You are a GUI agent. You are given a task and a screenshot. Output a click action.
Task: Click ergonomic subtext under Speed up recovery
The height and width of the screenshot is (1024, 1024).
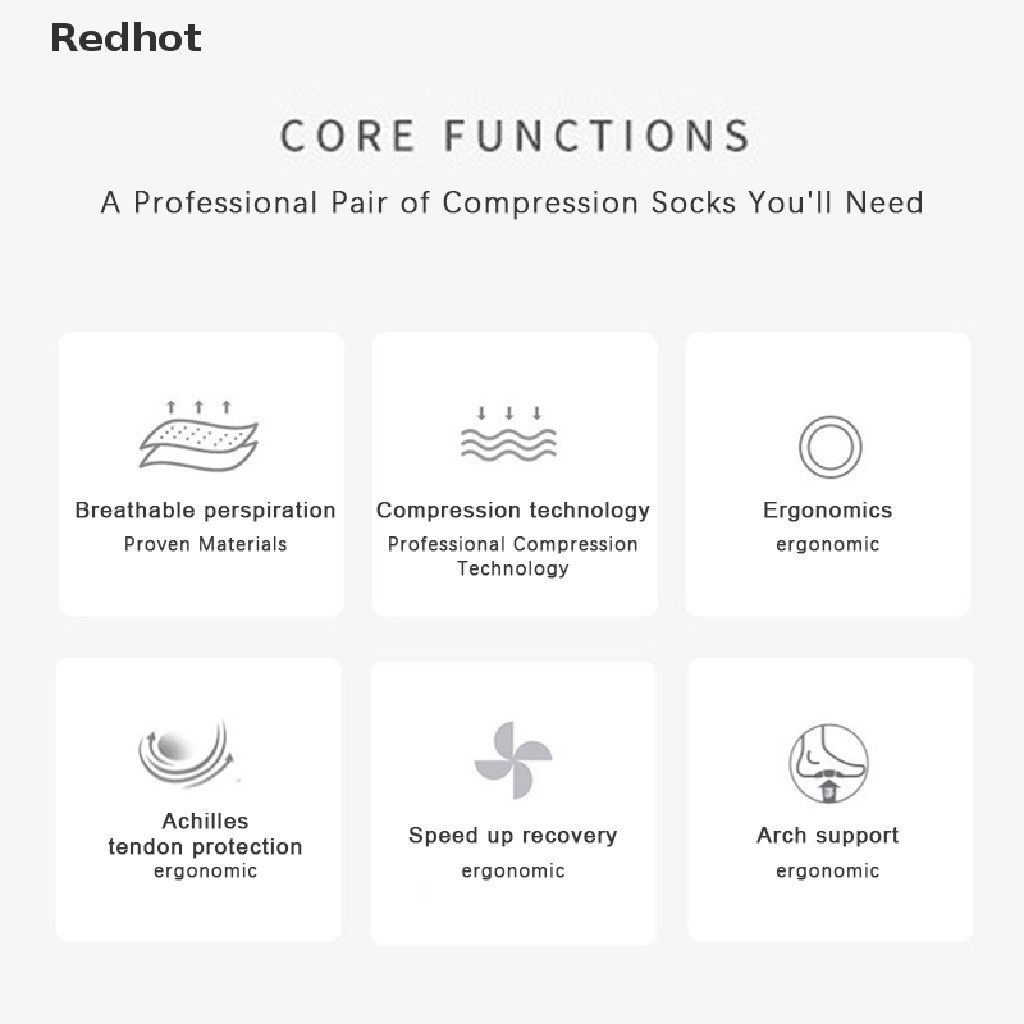tap(513, 871)
